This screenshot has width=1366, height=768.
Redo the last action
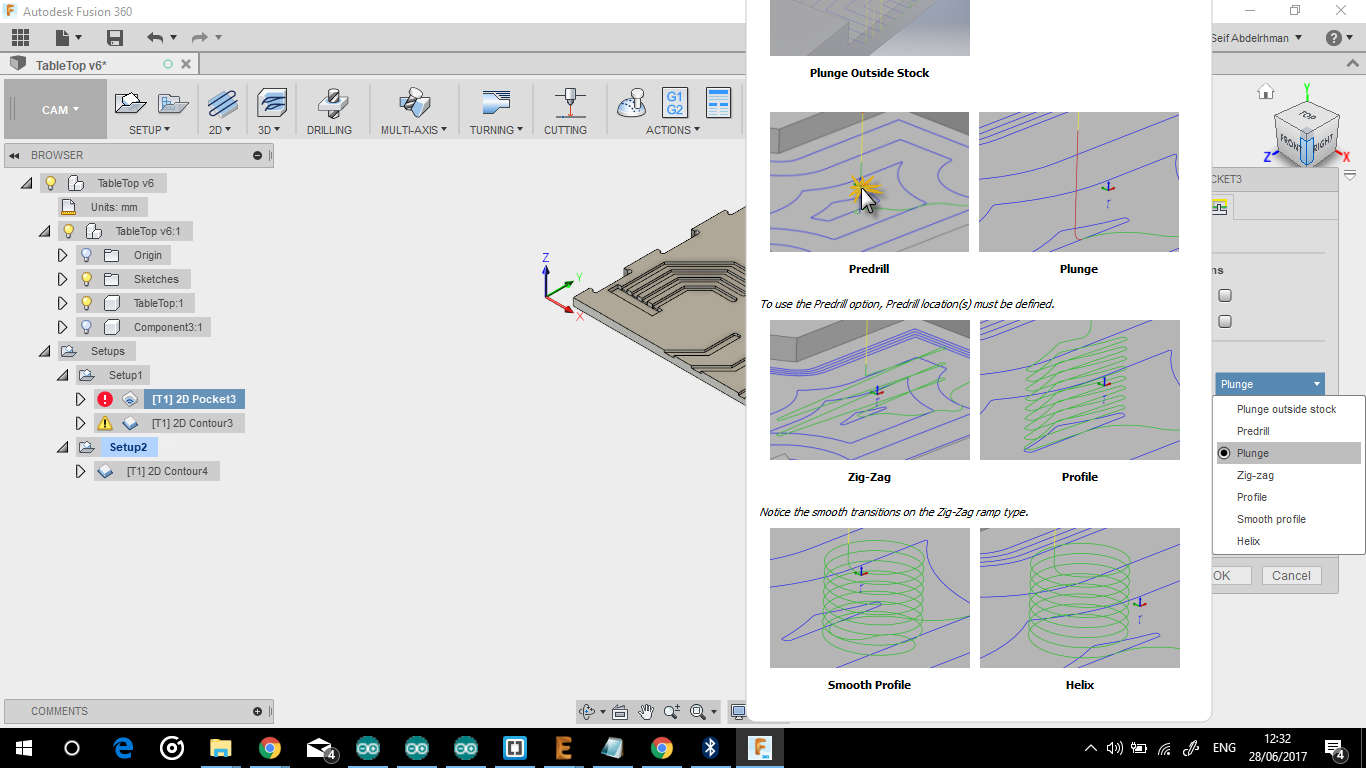pyautogui.click(x=200, y=38)
